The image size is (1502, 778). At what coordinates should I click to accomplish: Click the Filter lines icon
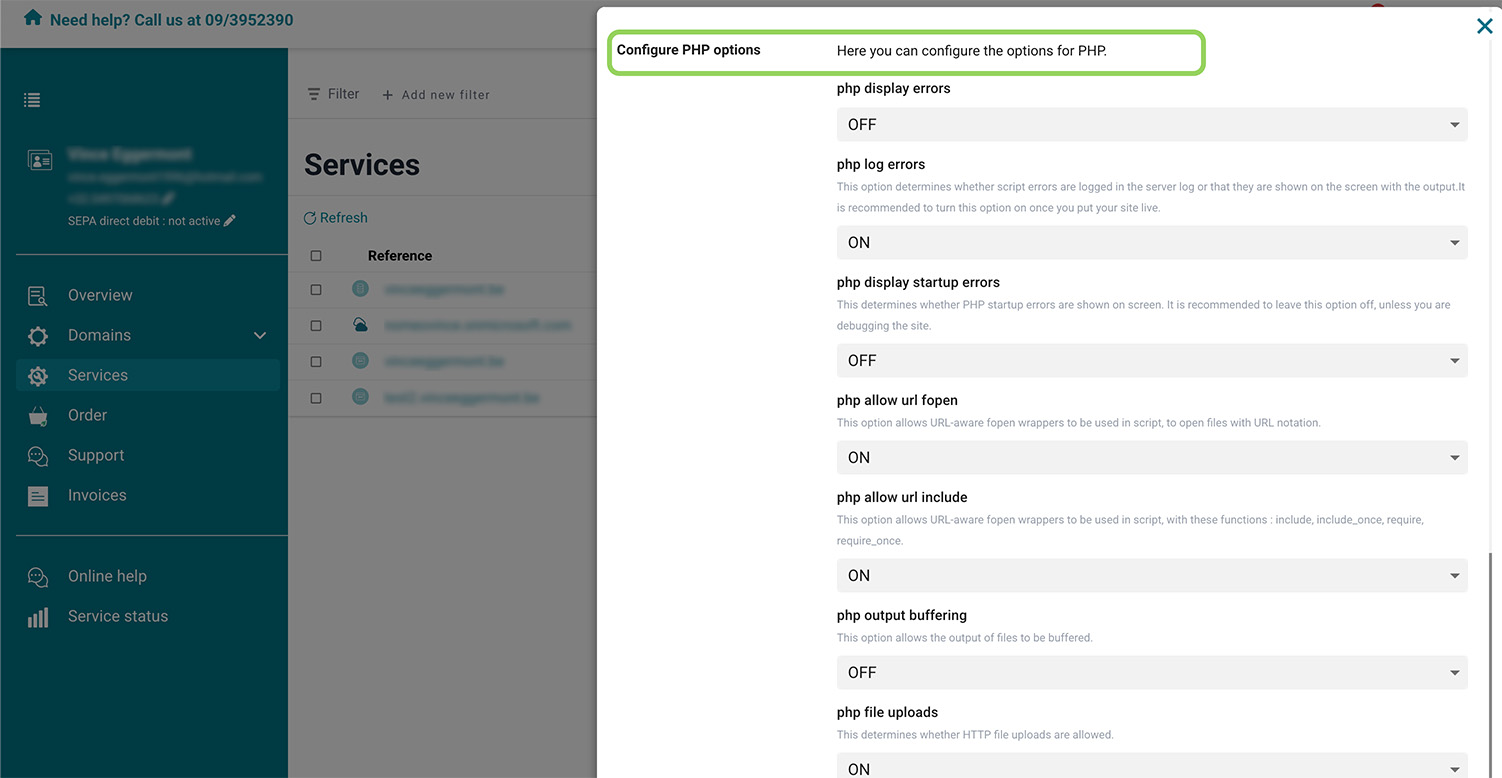coord(314,94)
